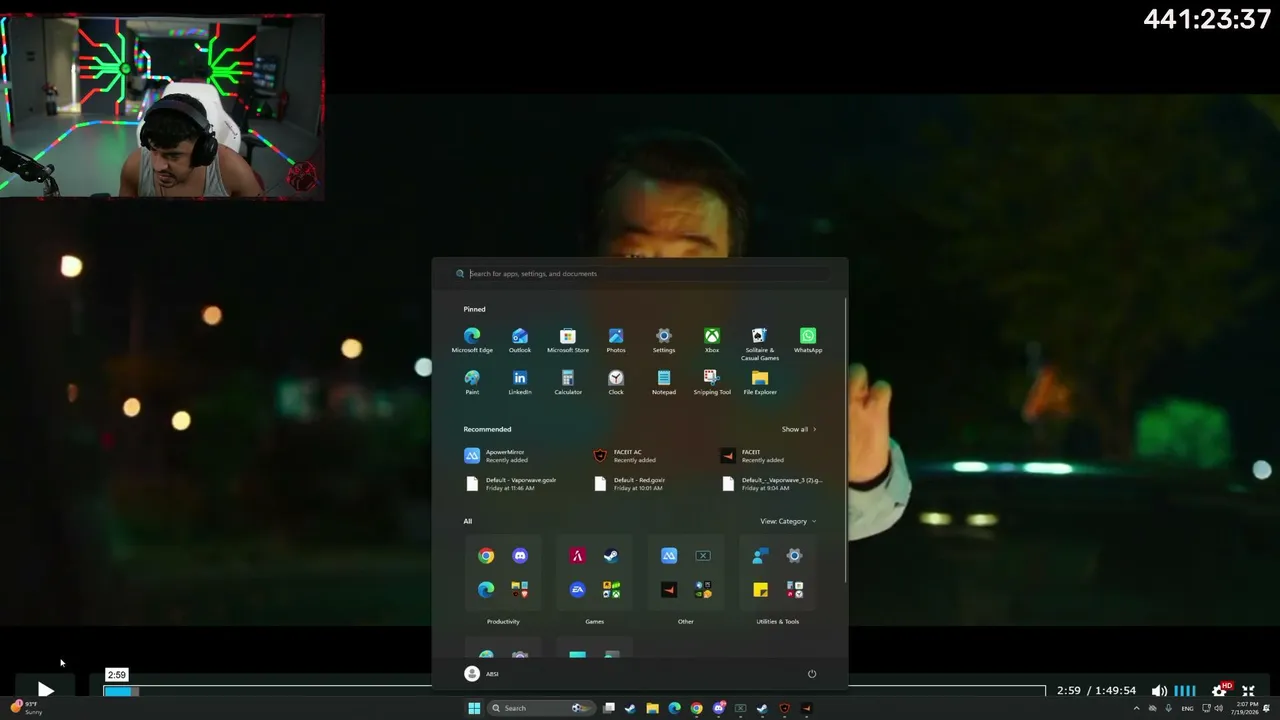Open the pinned Clock app

(616, 382)
